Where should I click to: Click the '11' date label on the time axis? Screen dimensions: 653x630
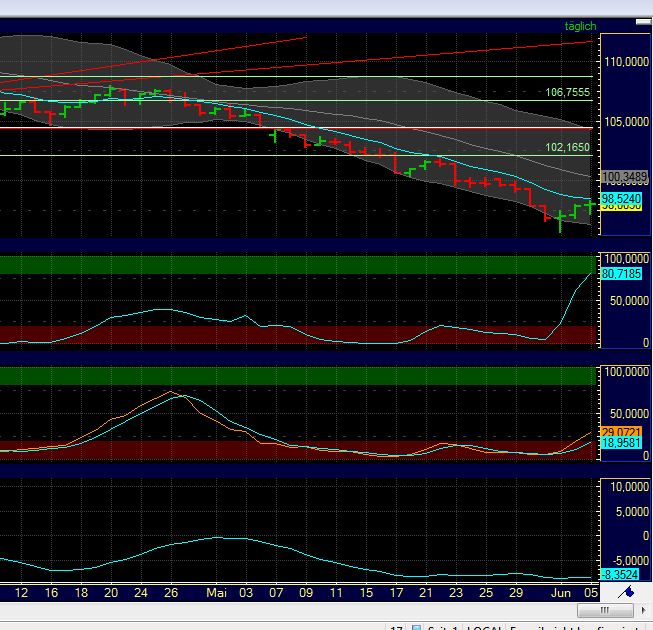336,592
